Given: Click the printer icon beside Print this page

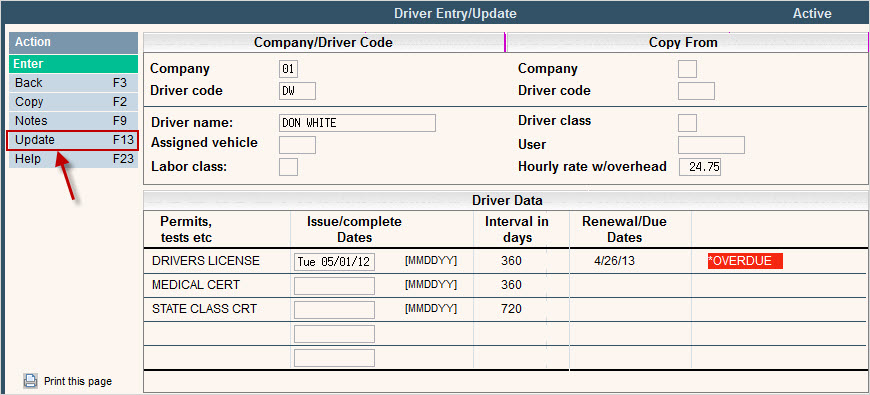Looking at the screenshot, I should (x=31, y=381).
